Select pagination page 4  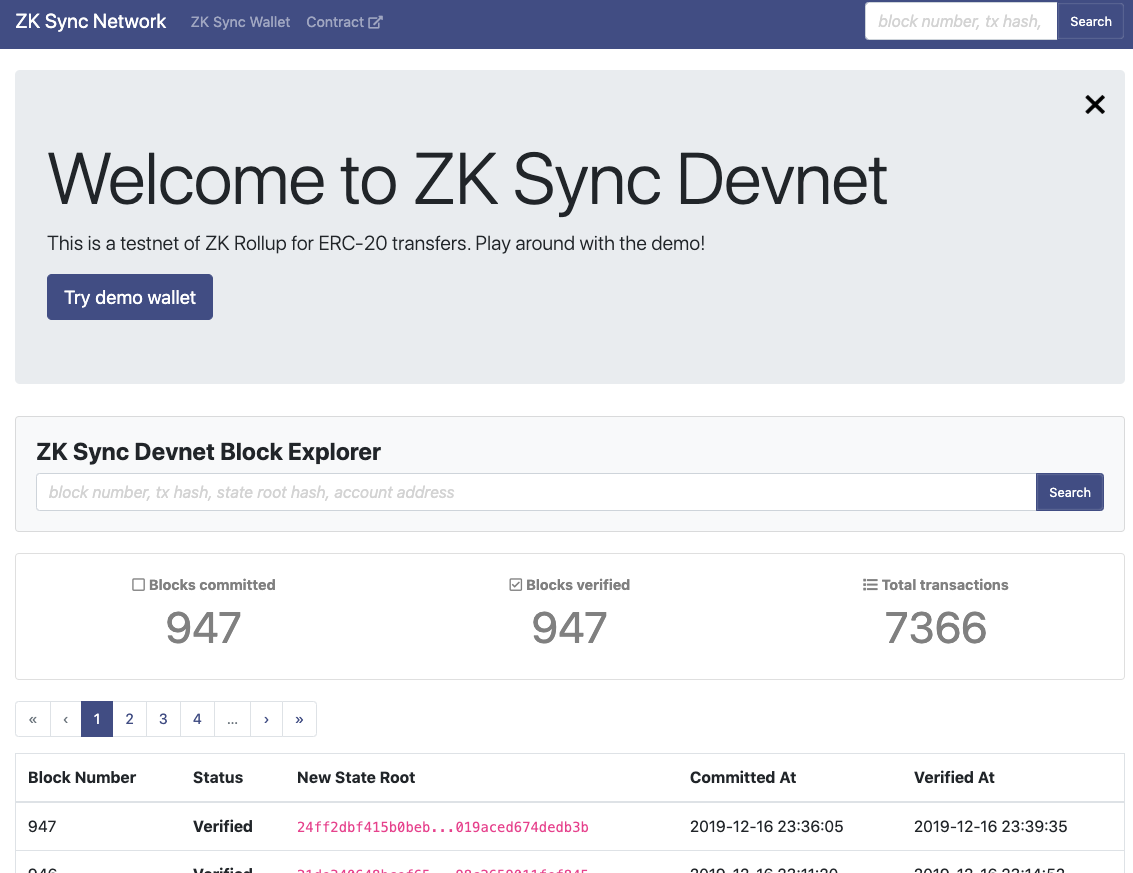(197, 719)
